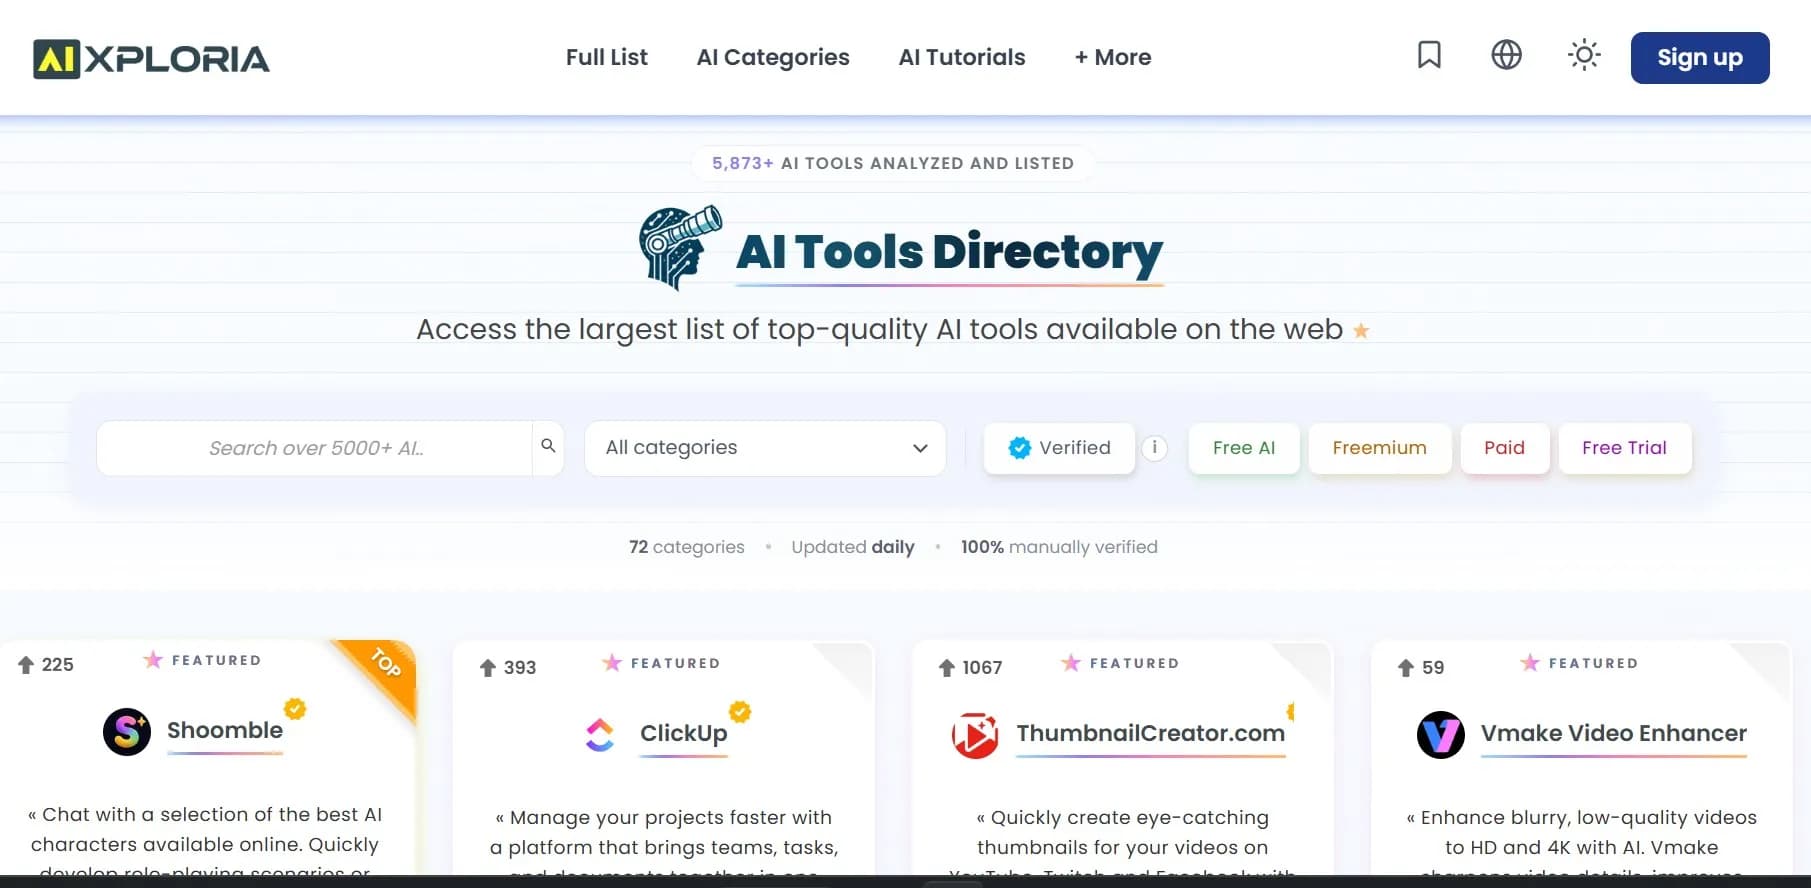Upvote ClickUp using the 393 arrow
1811x888 pixels.
click(x=487, y=668)
